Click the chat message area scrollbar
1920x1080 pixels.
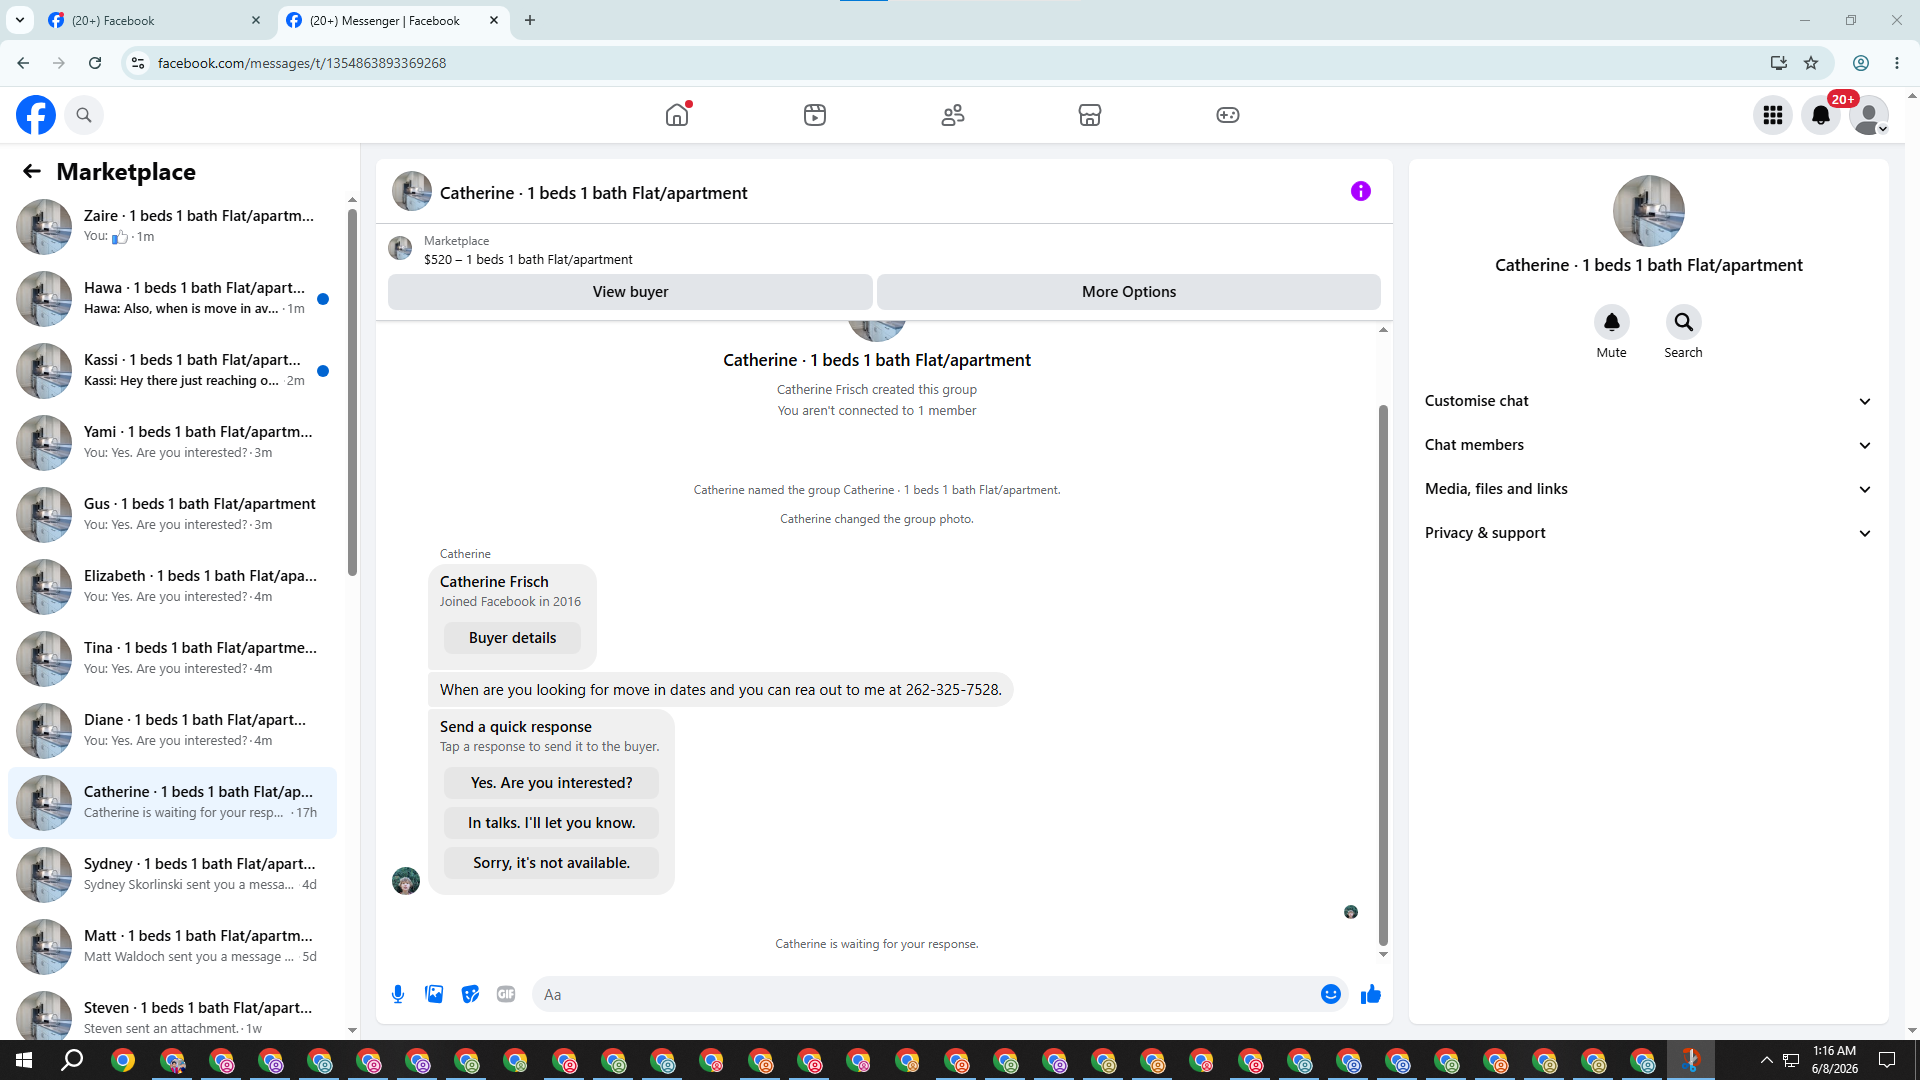click(x=1383, y=675)
